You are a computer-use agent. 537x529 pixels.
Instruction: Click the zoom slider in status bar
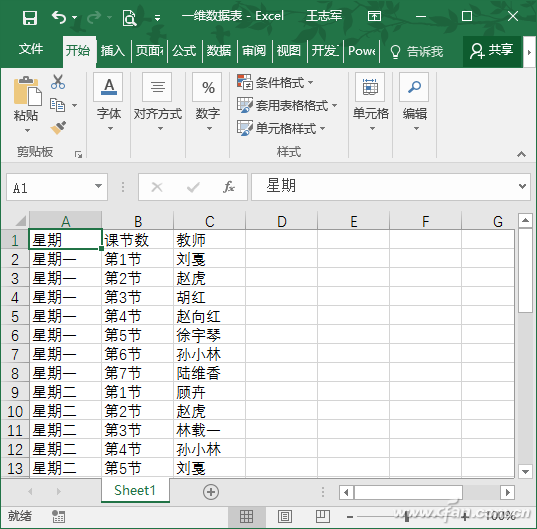coord(407,516)
